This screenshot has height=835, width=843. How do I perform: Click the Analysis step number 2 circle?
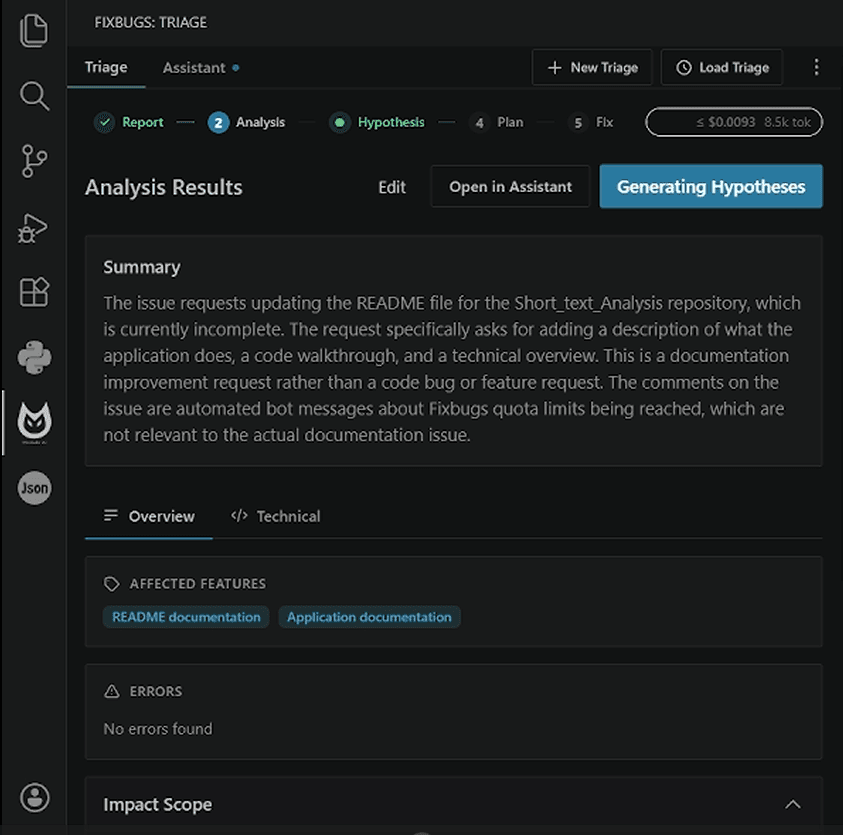(x=218, y=123)
